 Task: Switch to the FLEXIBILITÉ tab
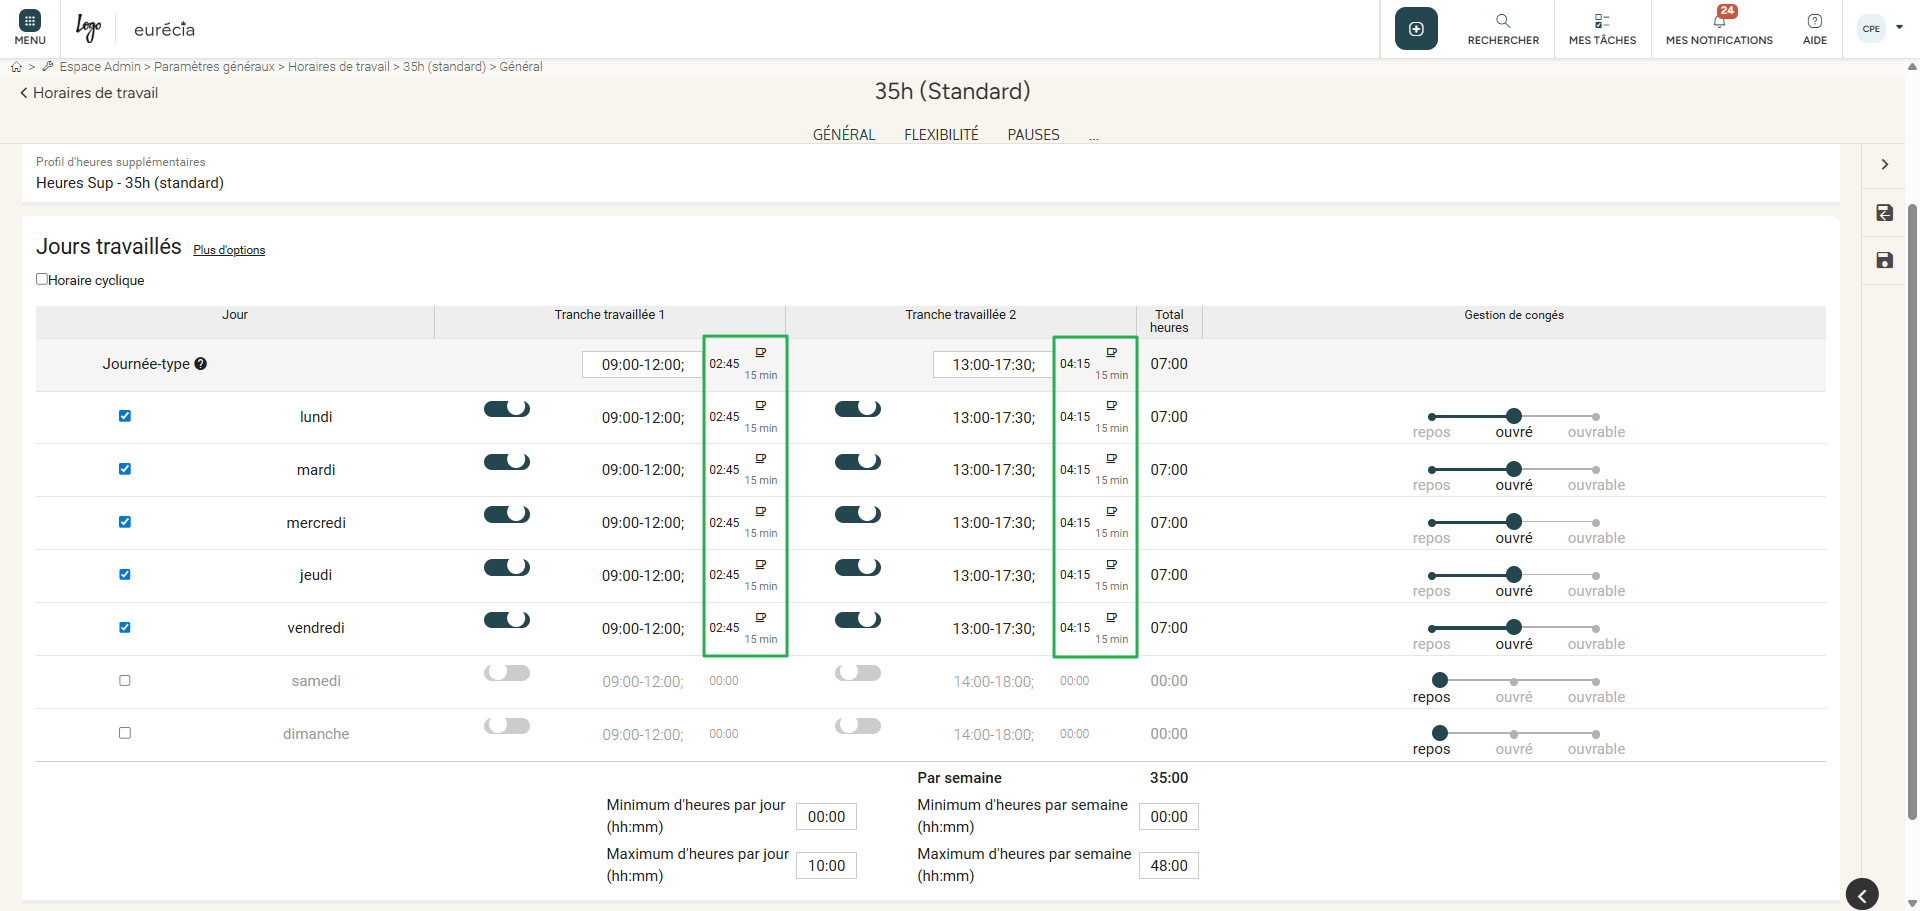[941, 135]
